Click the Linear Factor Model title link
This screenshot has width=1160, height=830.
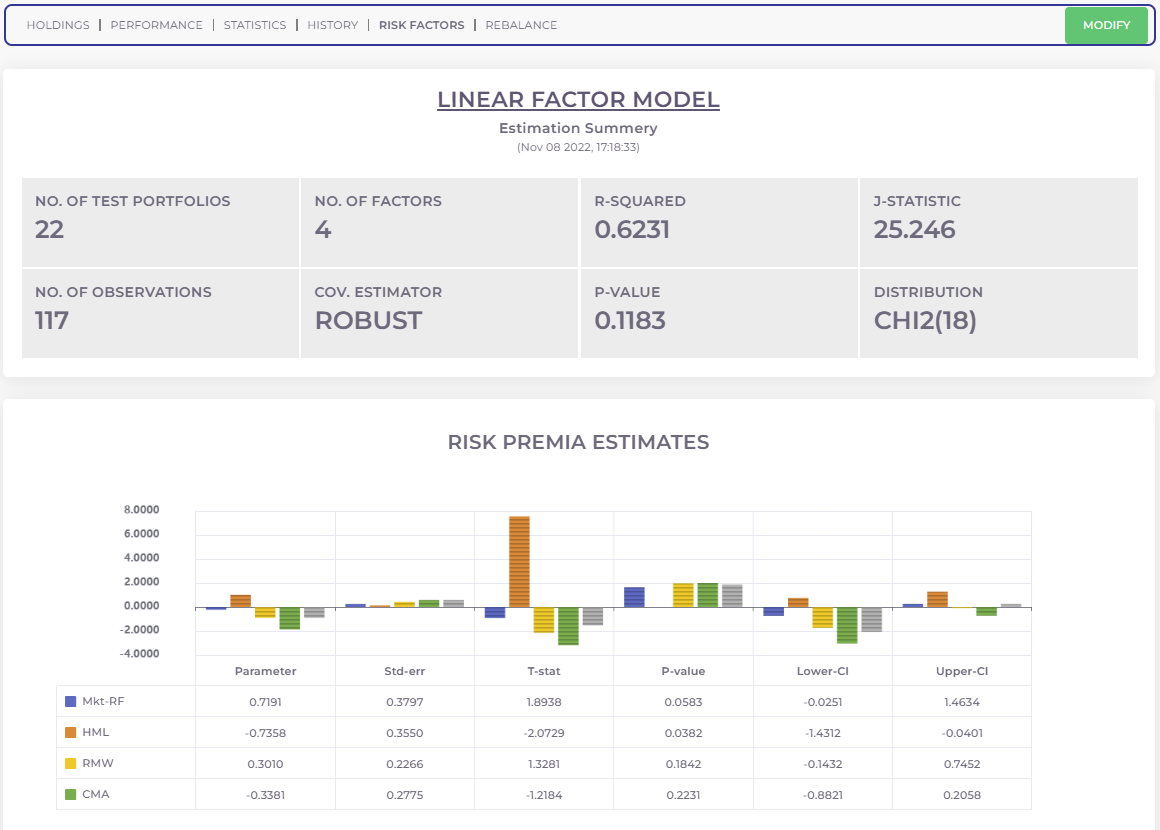[x=578, y=100]
